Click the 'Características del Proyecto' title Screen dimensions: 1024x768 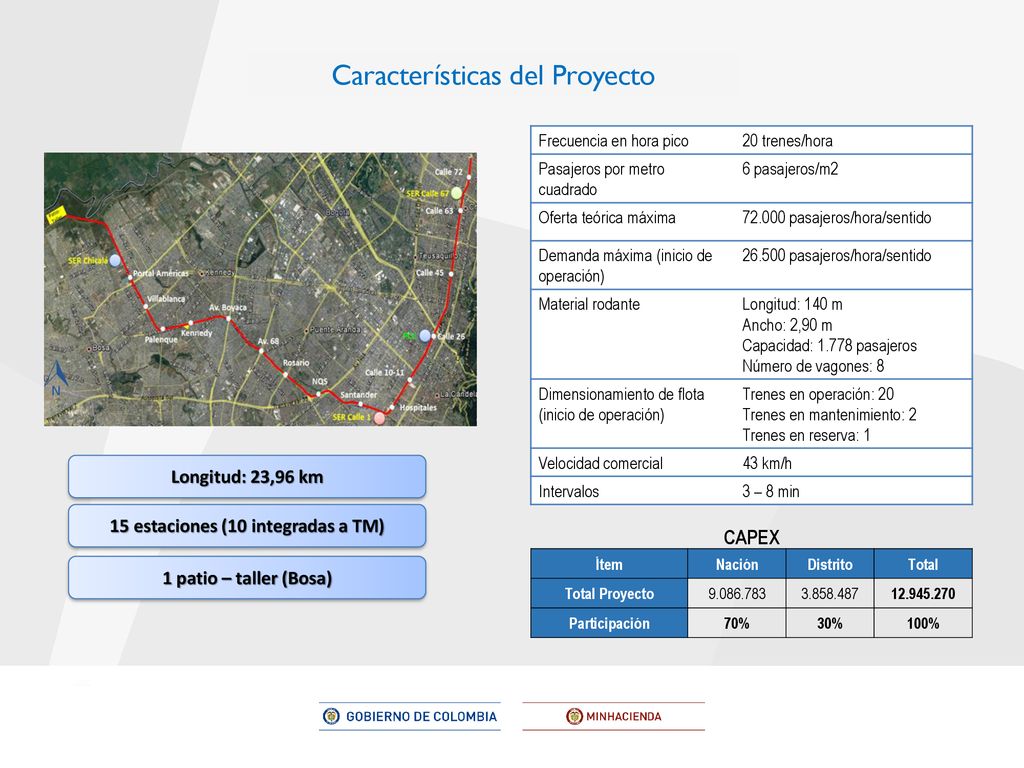tap(493, 76)
